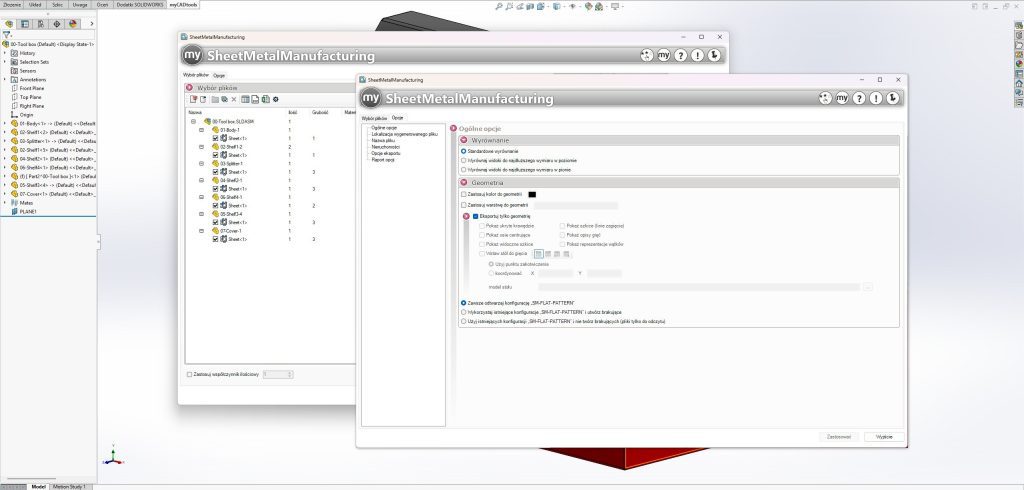This screenshot has width=1024, height=490.
Task: Open 'myCADtools' ribbon tab
Action: coord(183,5)
